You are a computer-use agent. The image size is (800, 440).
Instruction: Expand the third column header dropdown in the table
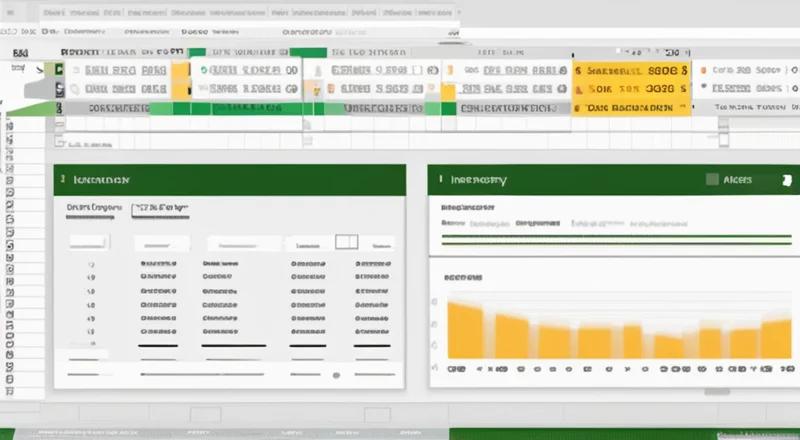point(236,242)
